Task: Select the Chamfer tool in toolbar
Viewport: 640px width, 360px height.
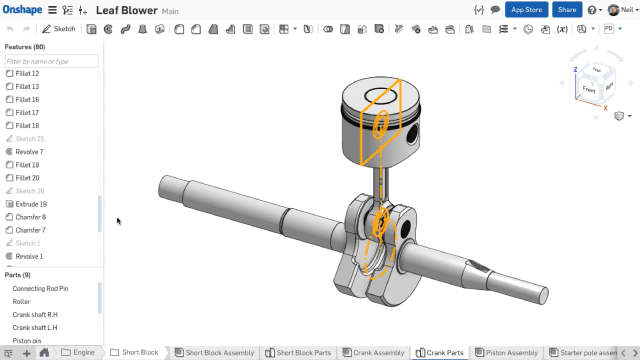Action: [196, 29]
